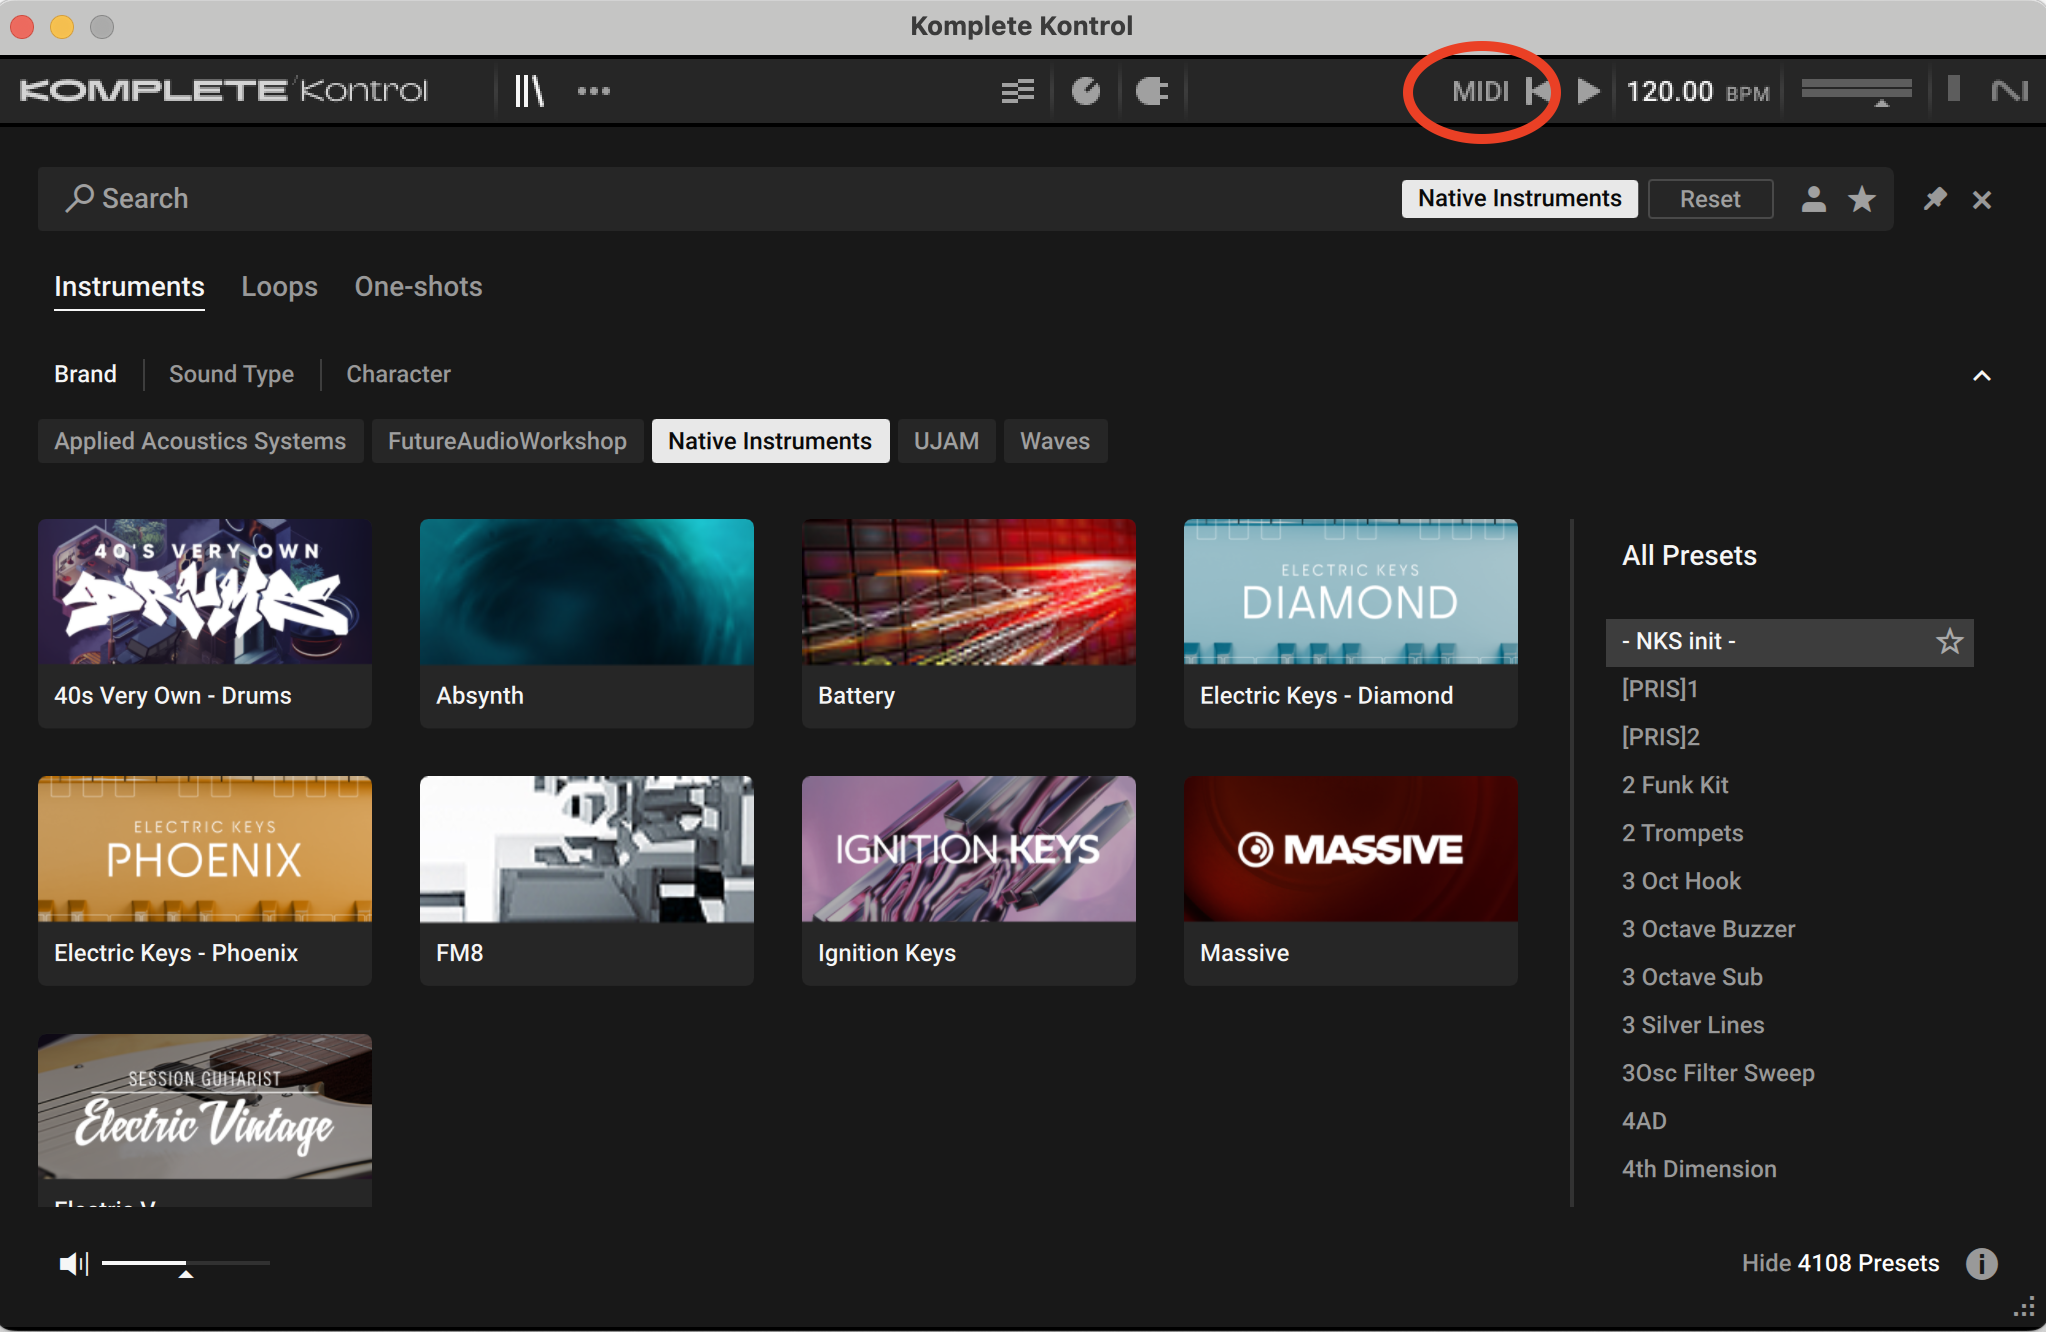Screen dimensions: 2046x1332
Task: Switch to the Instruments tab
Action: coord(129,287)
